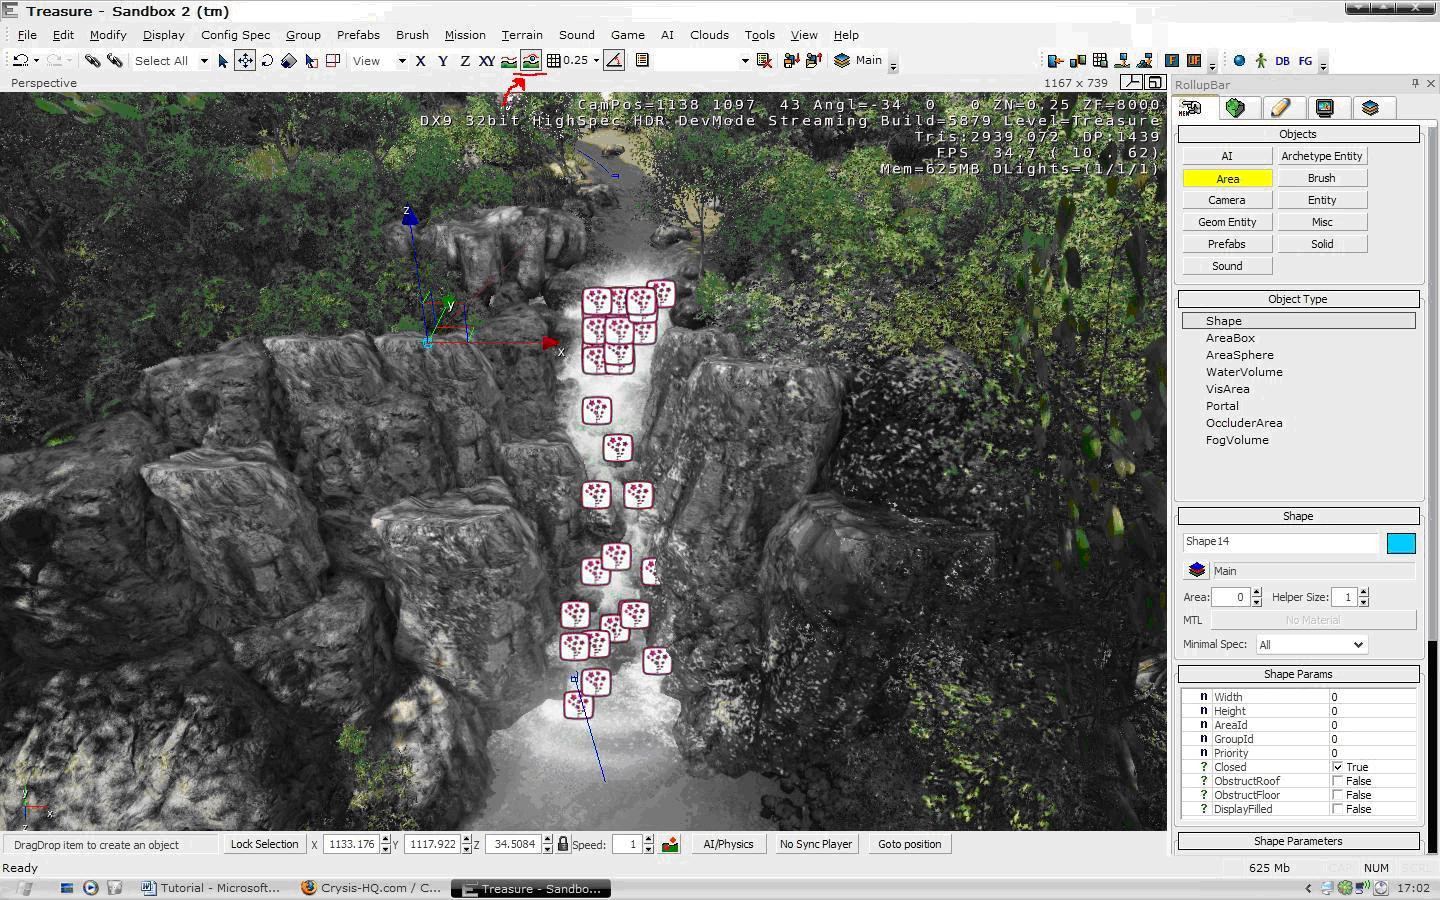Click the Link objects chain icon
This screenshot has height=900, width=1440.
click(92, 61)
